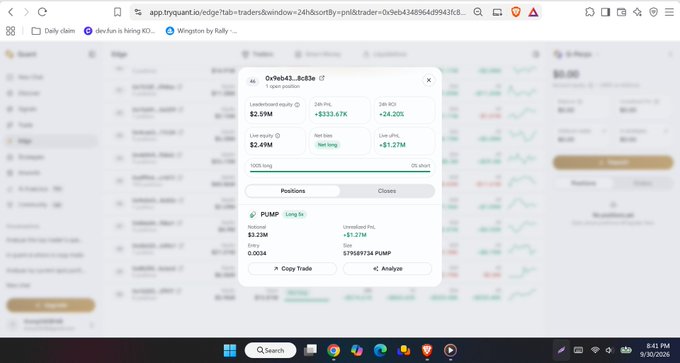Click the picture-in-picture icon in address bar
The width and height of the screenshot is (680, 363).
pyautogui.click(x=497, y=12)
